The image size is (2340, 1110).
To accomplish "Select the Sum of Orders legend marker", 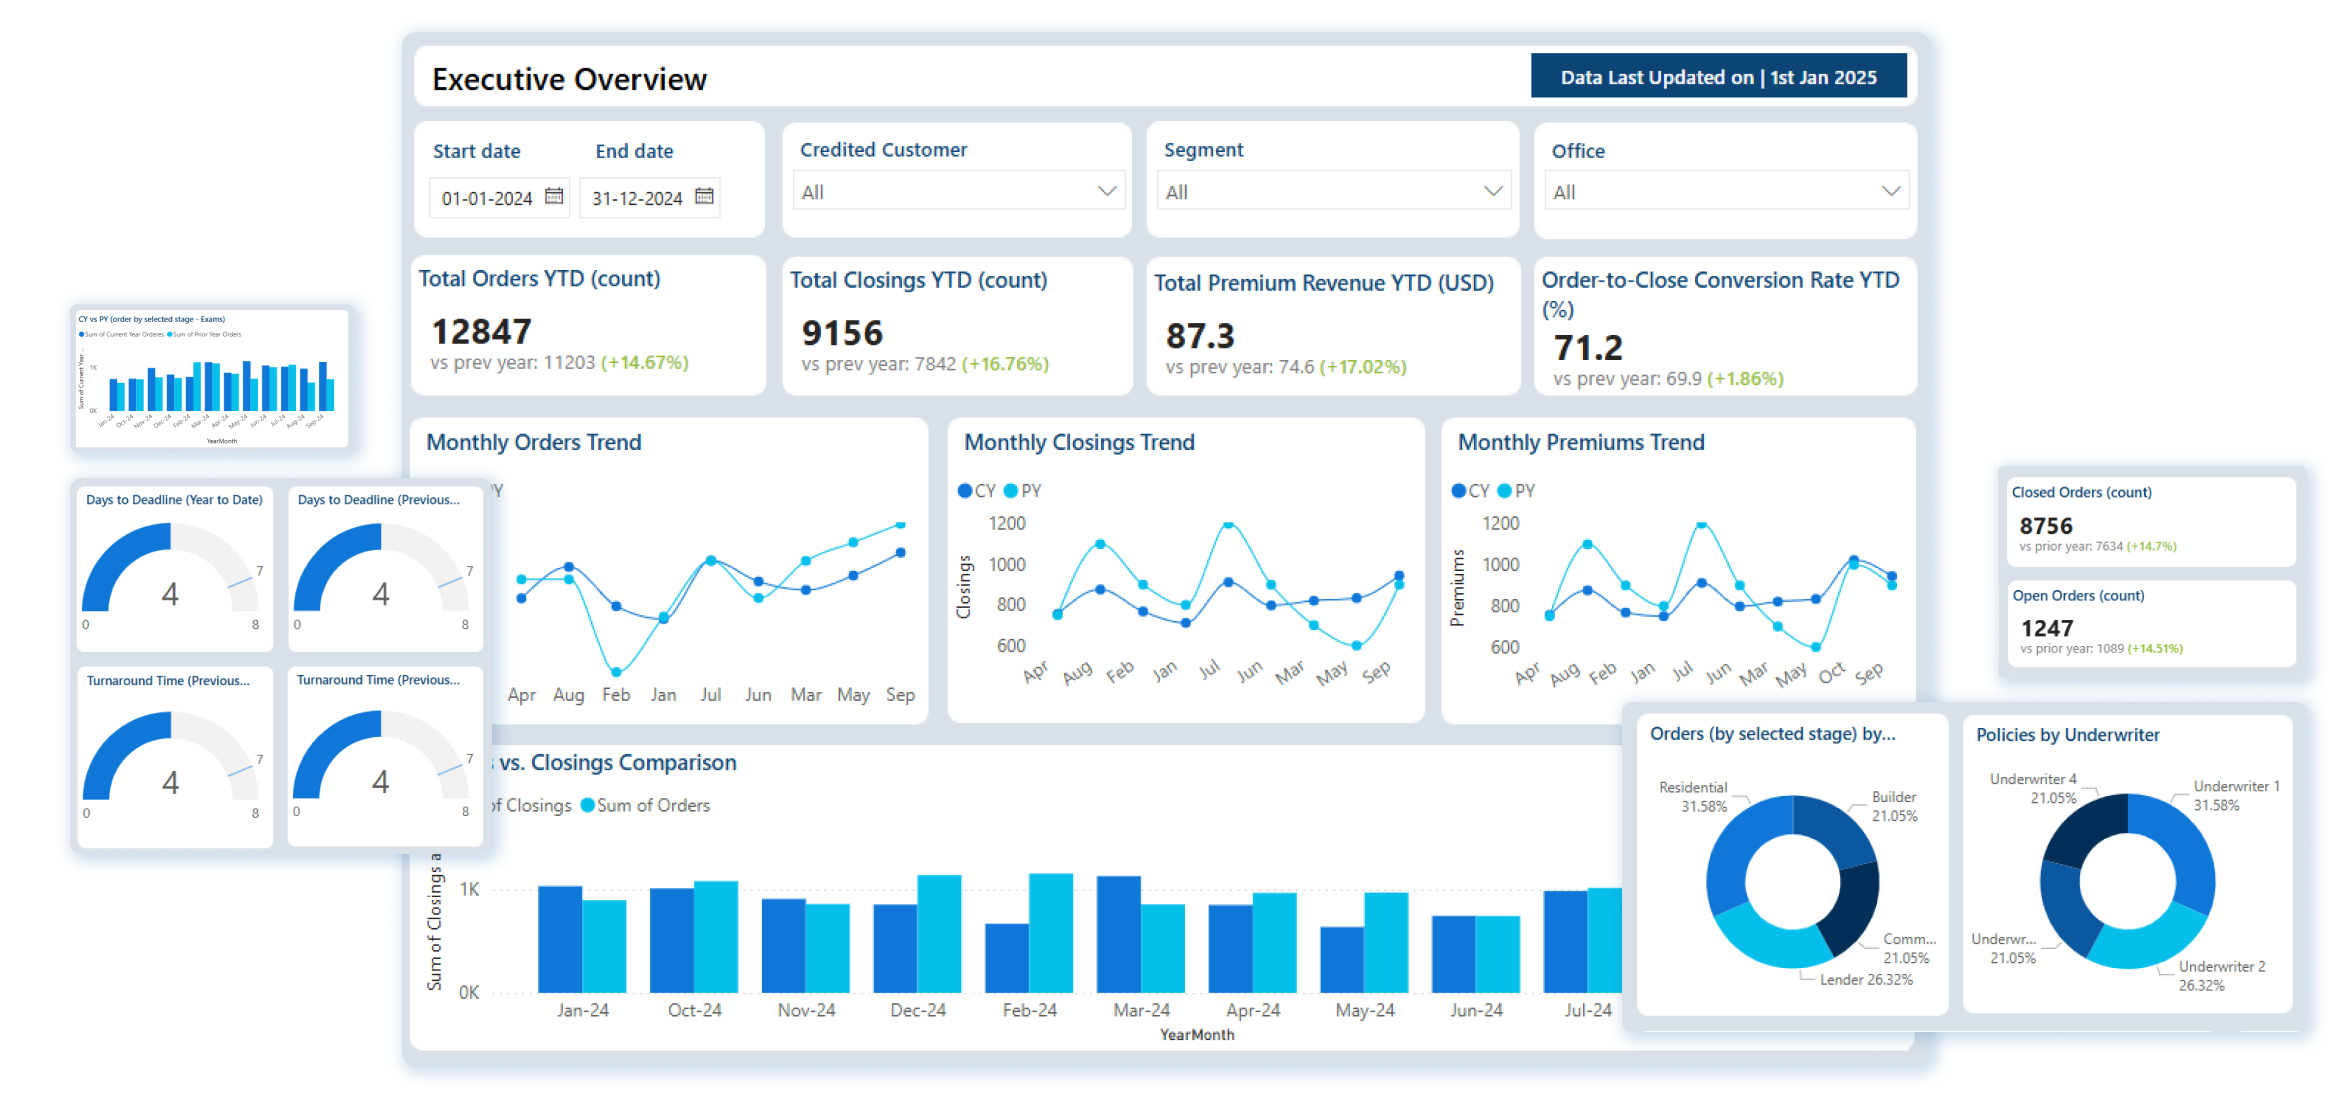I will pyautogui.click(x=590, y=805).
